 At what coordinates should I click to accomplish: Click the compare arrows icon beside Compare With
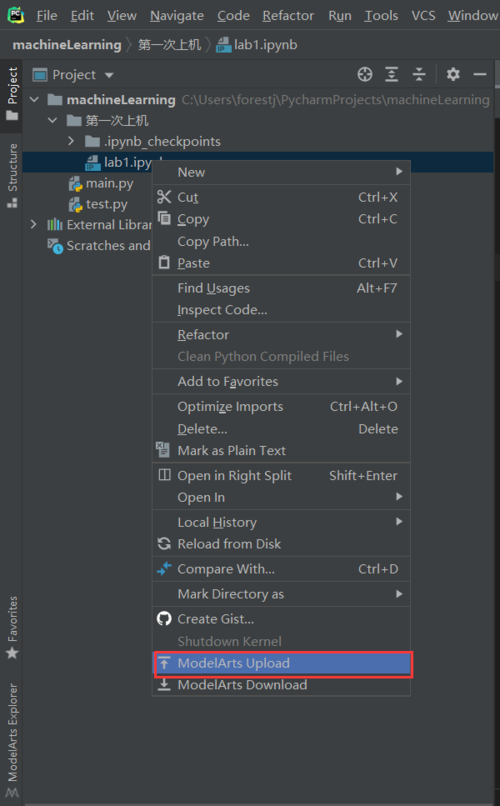click(x=164, y=569)
